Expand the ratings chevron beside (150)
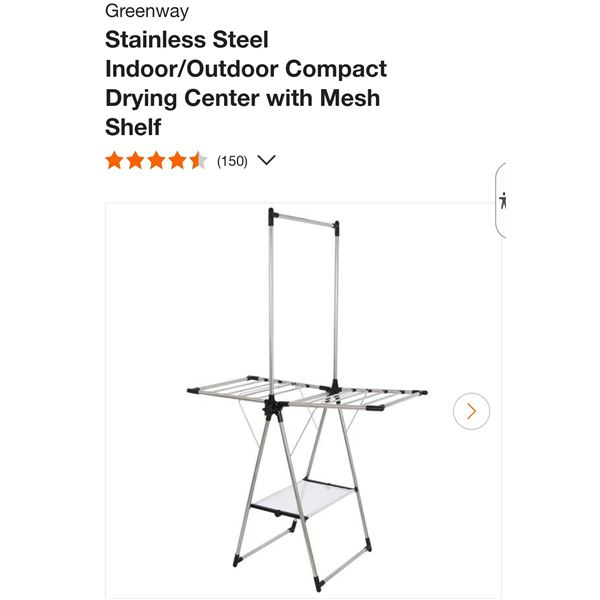 point(266,160)
